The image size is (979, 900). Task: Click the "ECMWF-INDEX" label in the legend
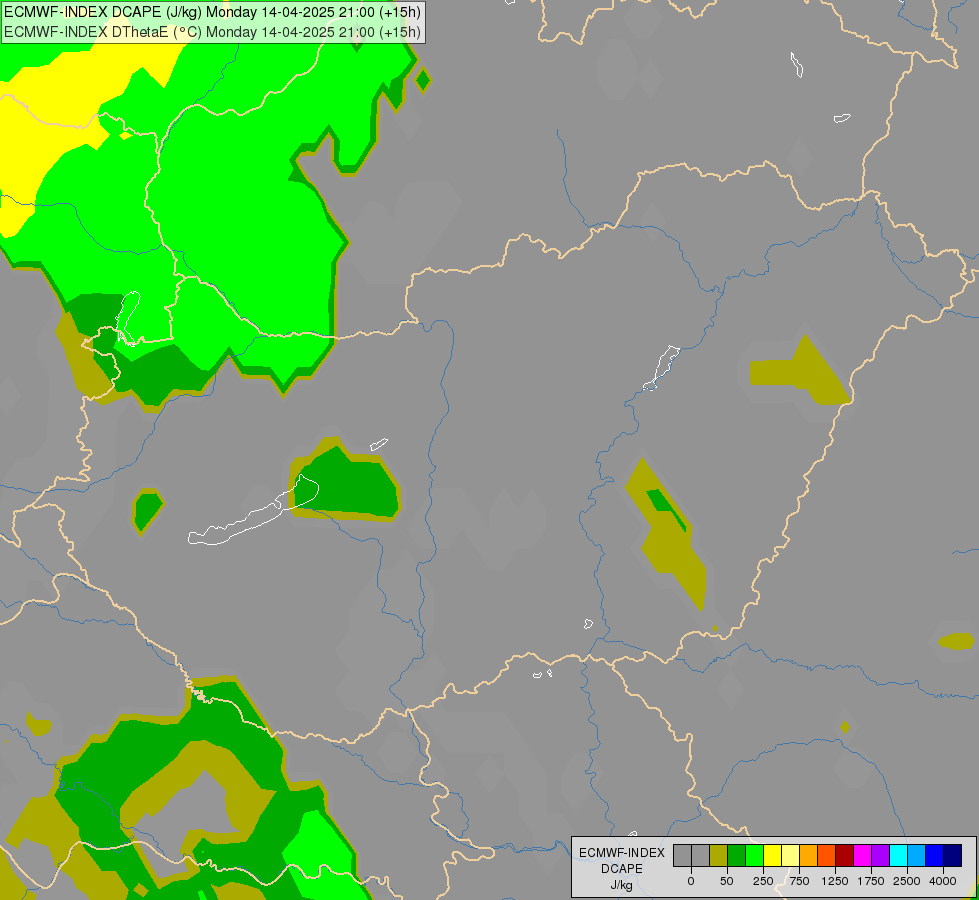point(622,853)
